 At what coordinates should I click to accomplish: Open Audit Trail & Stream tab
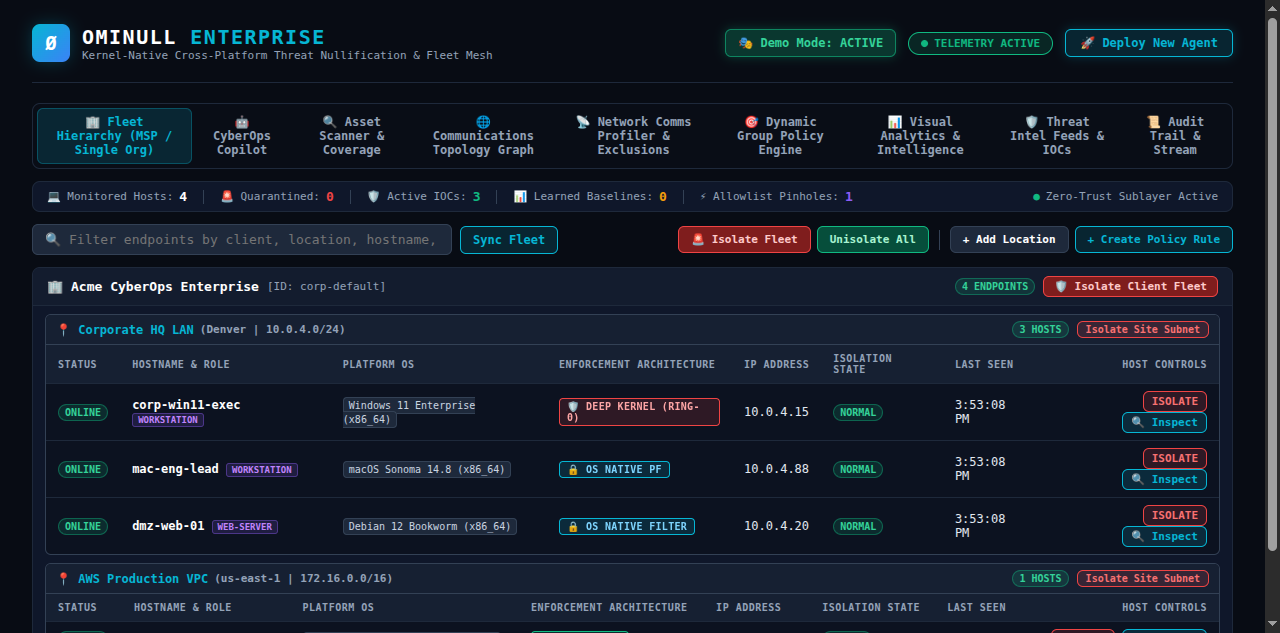(1175, 136)
